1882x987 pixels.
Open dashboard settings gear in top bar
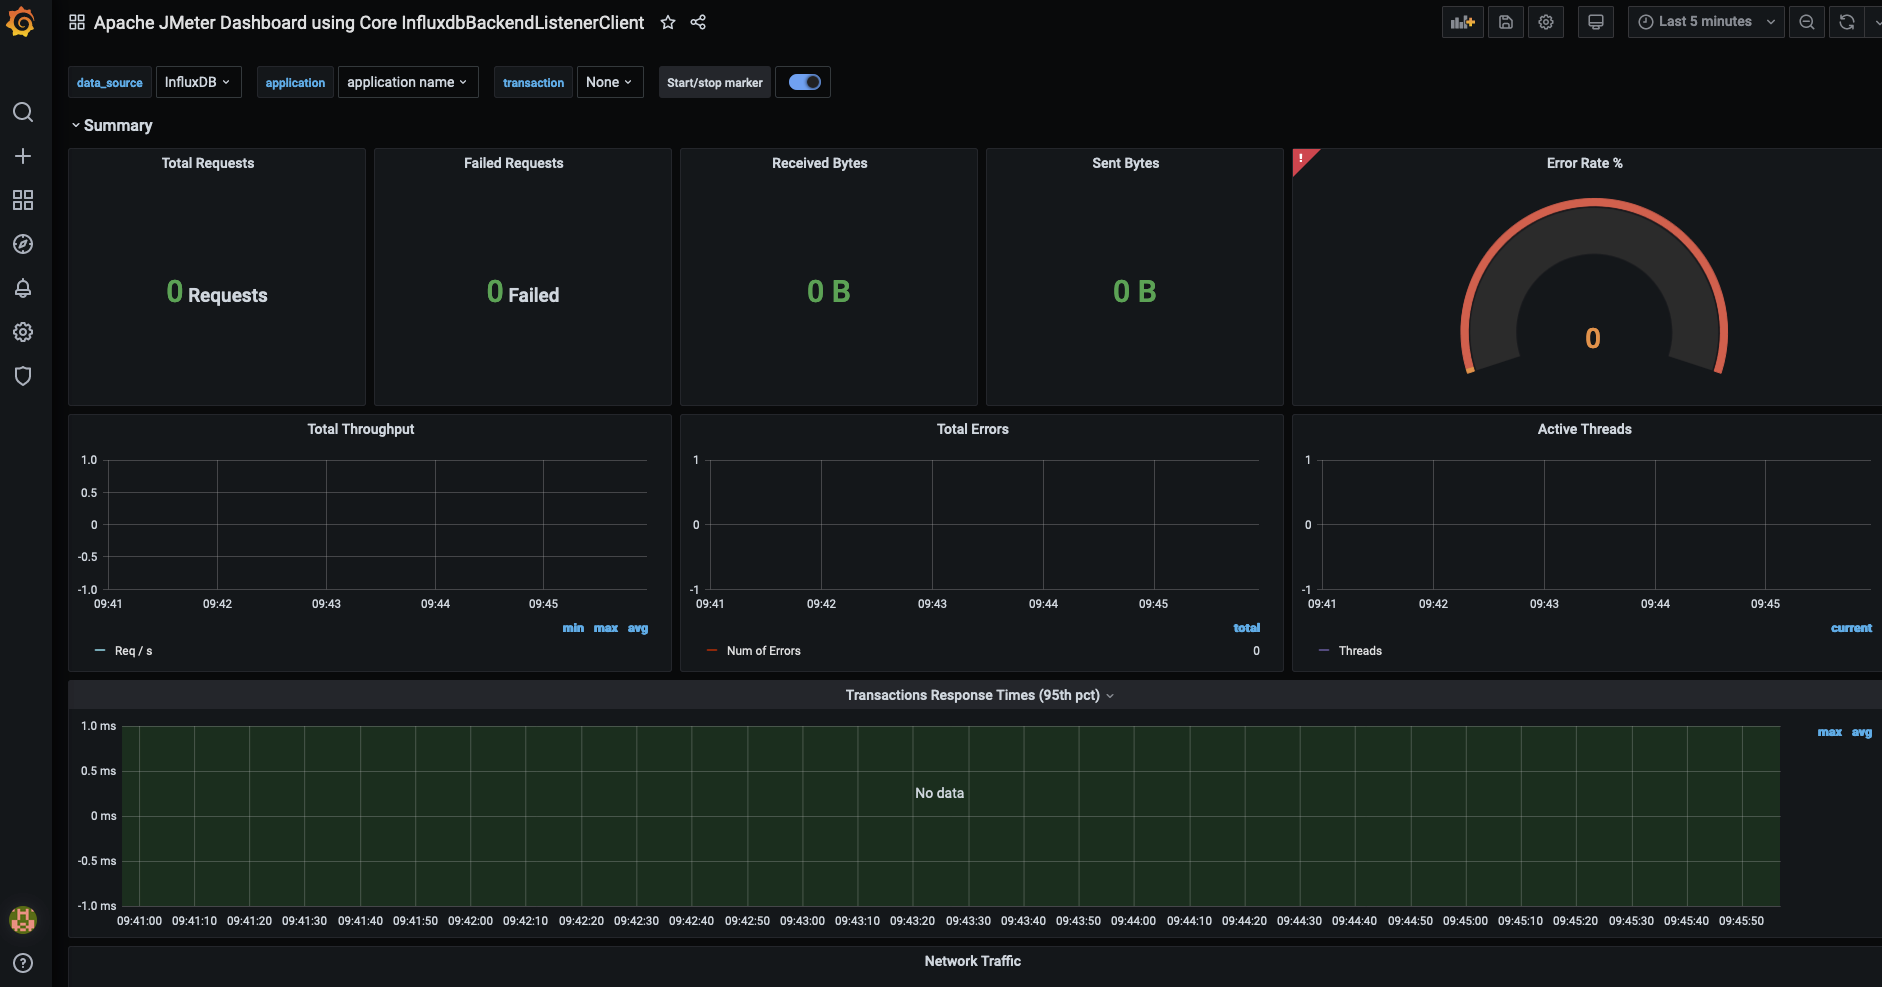tap(1546, 22)
